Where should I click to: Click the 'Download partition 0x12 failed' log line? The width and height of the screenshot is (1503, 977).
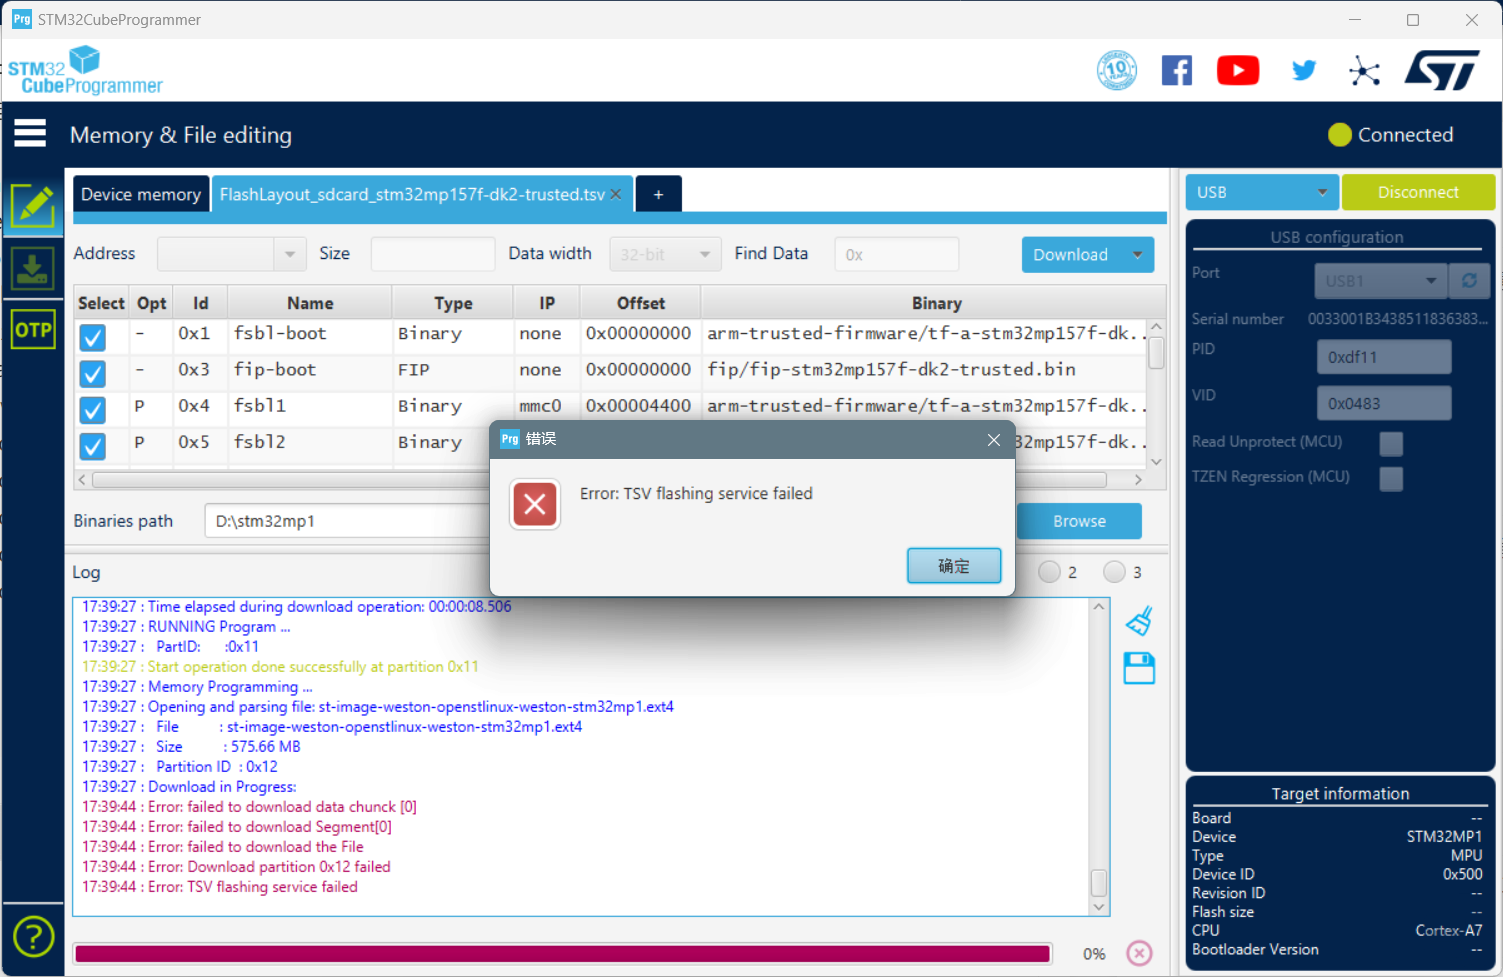(x=236, y=867)
